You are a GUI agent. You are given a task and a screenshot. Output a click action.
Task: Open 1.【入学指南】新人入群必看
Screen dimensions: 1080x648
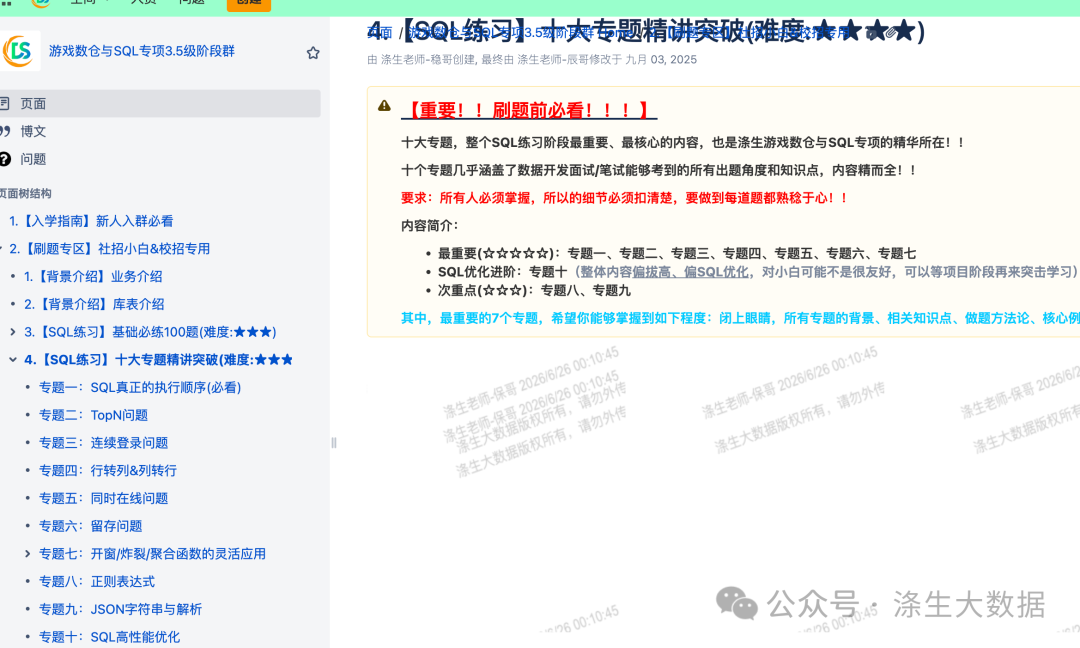(x=91, y=221)
